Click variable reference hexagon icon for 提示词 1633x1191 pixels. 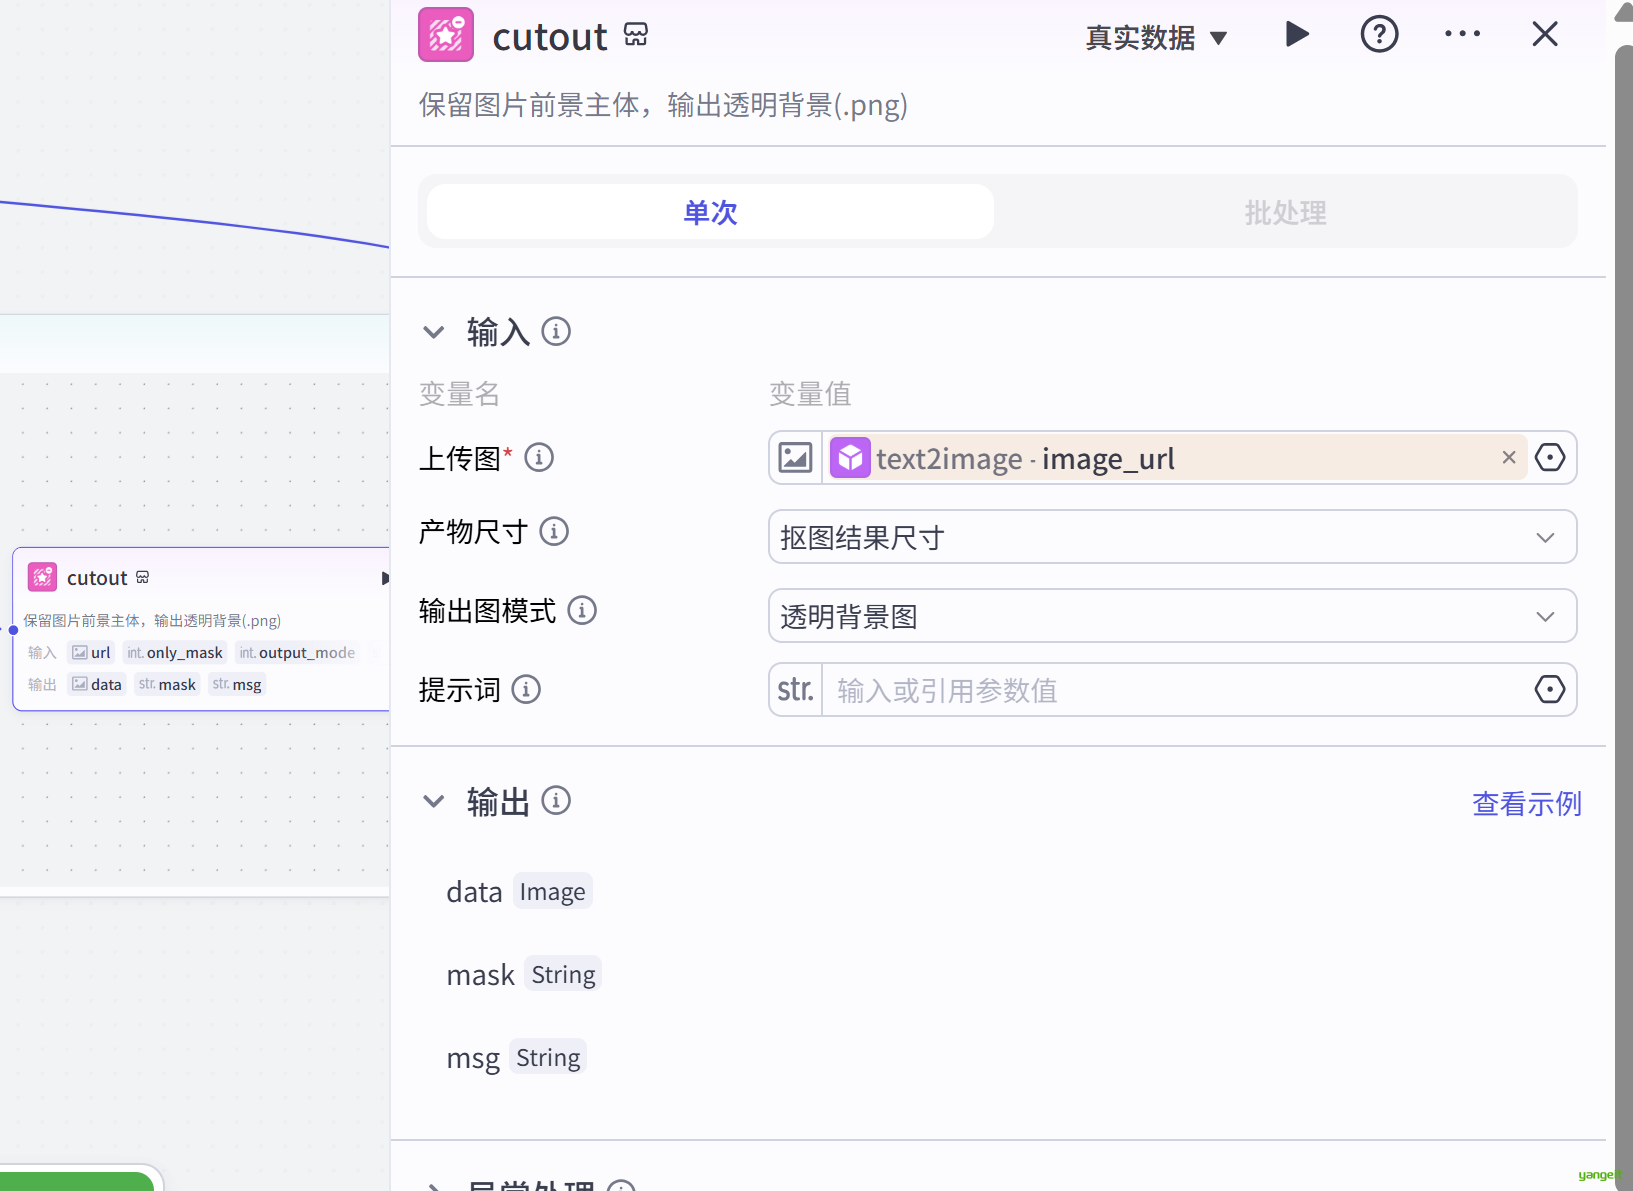1550,689
